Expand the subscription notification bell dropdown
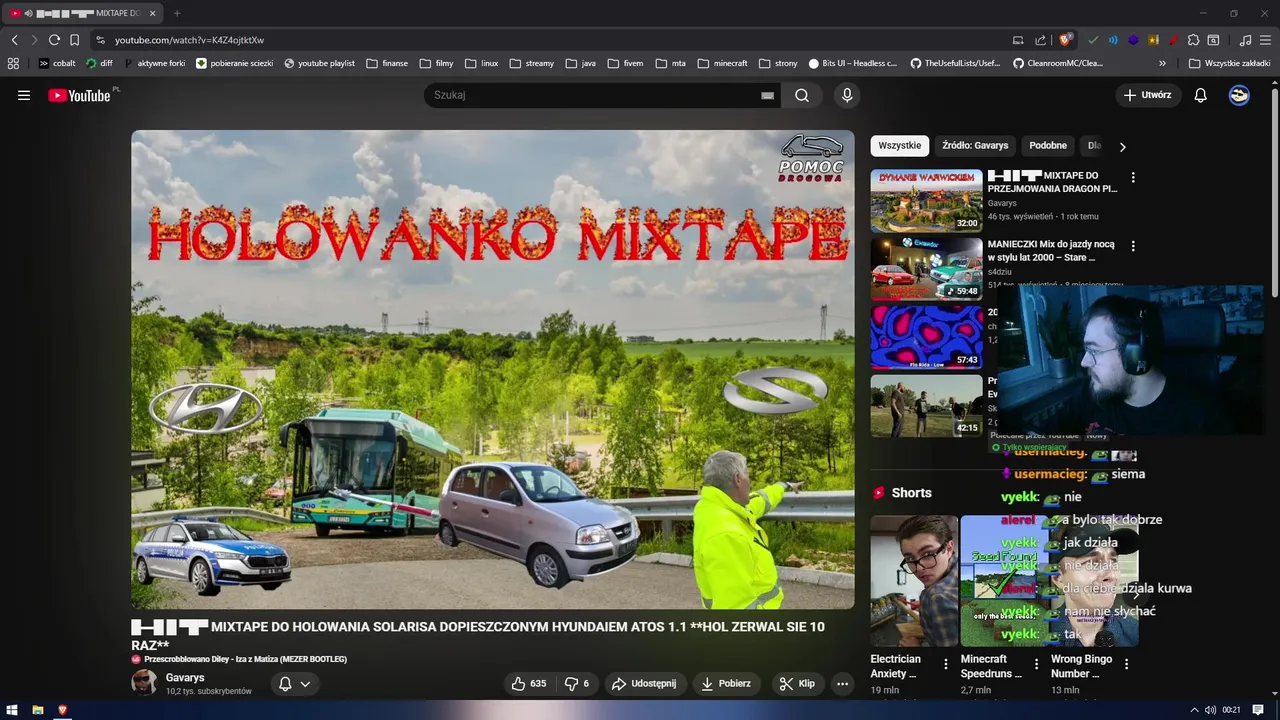Screen dimensions: 1280x720 click(x=295, y=683)
